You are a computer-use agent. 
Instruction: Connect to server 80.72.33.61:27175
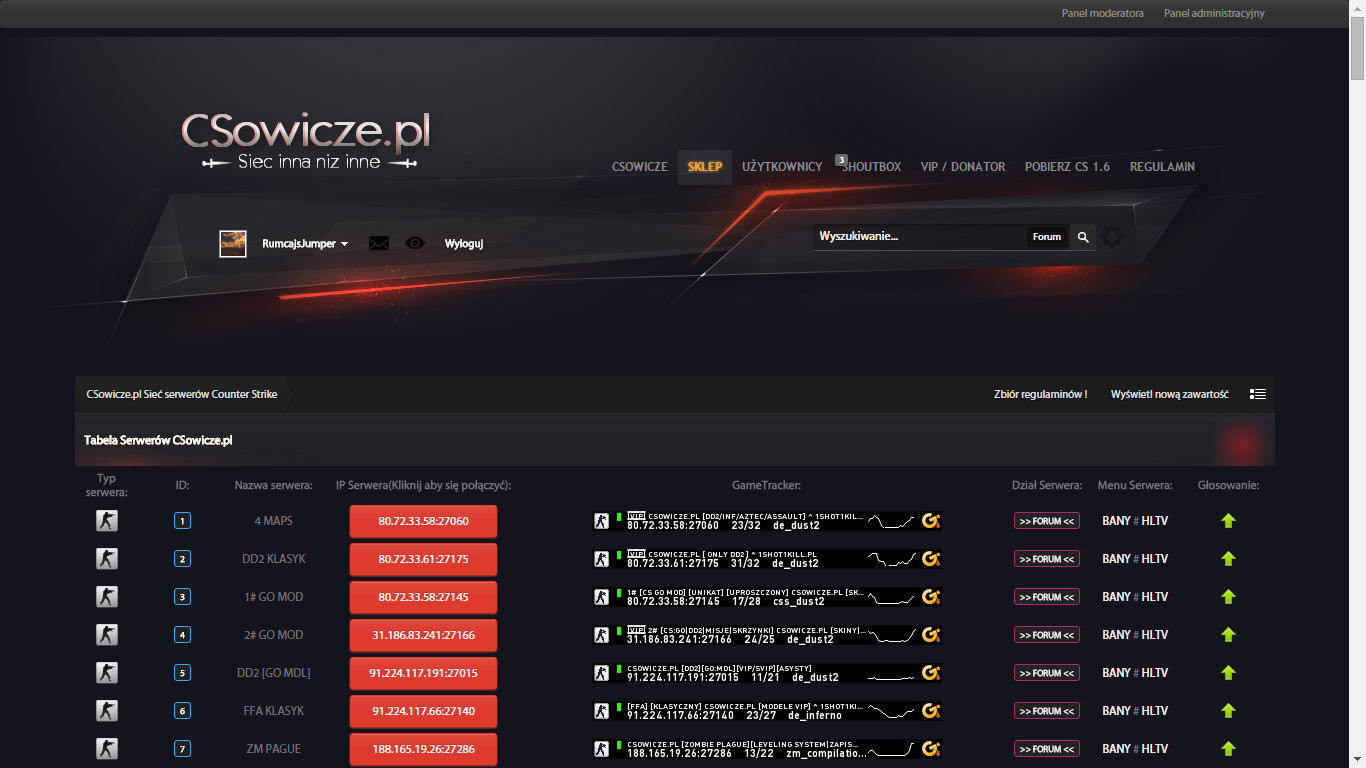coord(423,559)
